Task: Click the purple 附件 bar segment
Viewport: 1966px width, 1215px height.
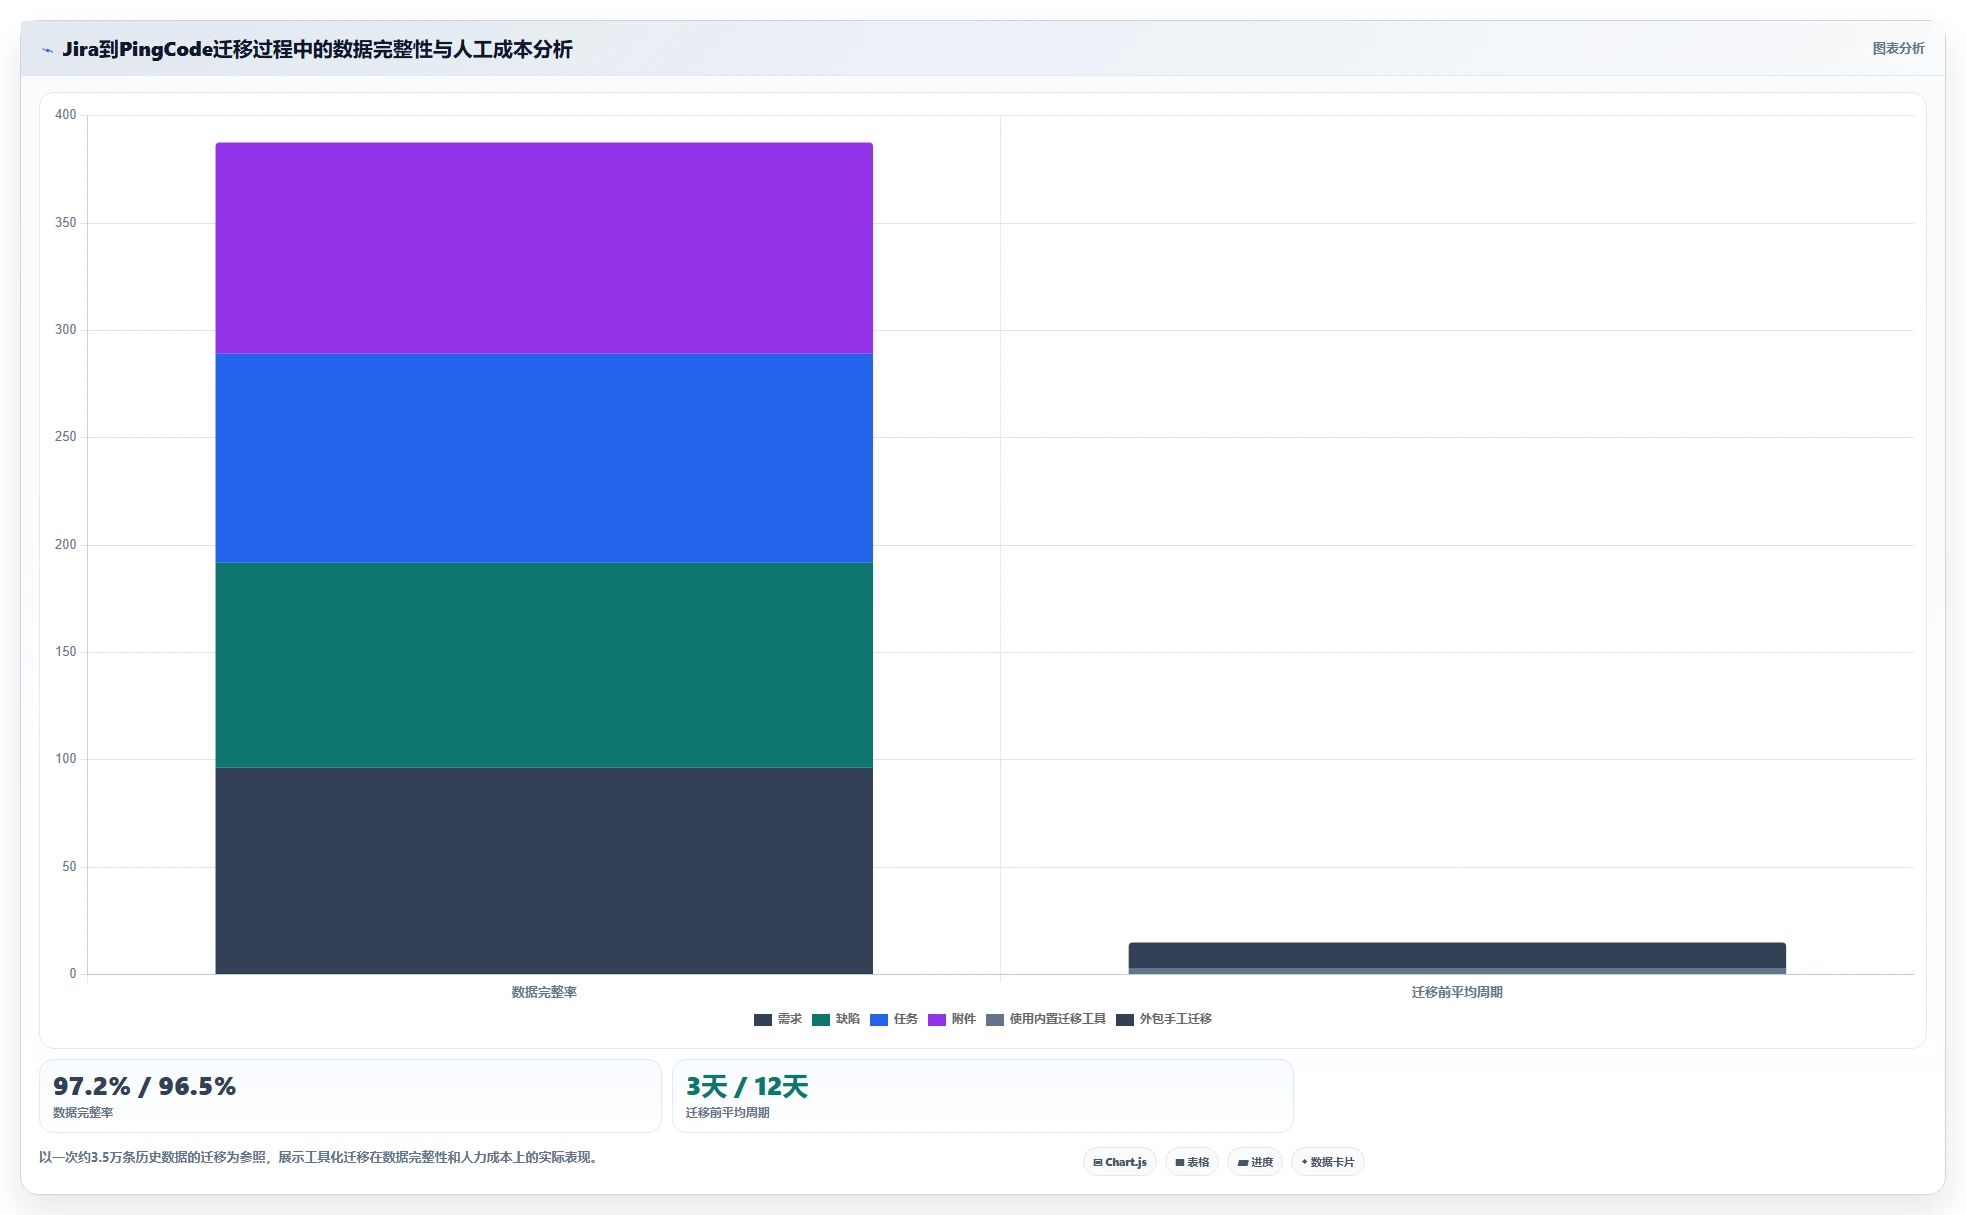Action: click(x=544, y=248)
